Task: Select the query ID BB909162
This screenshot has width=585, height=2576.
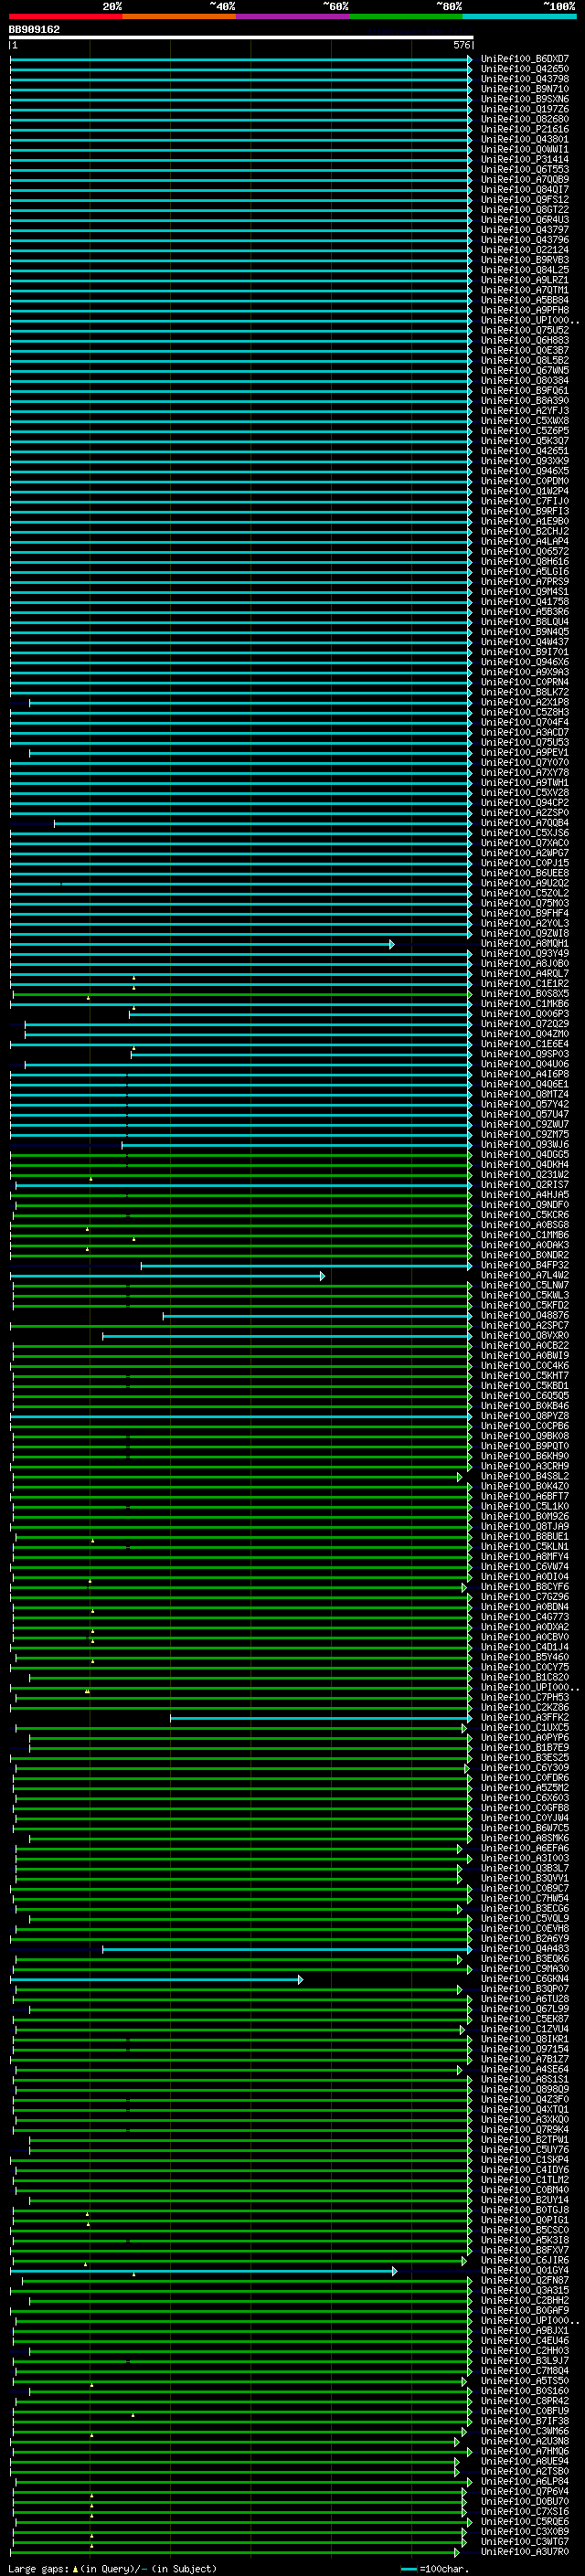Action: [x=34, y=29]
